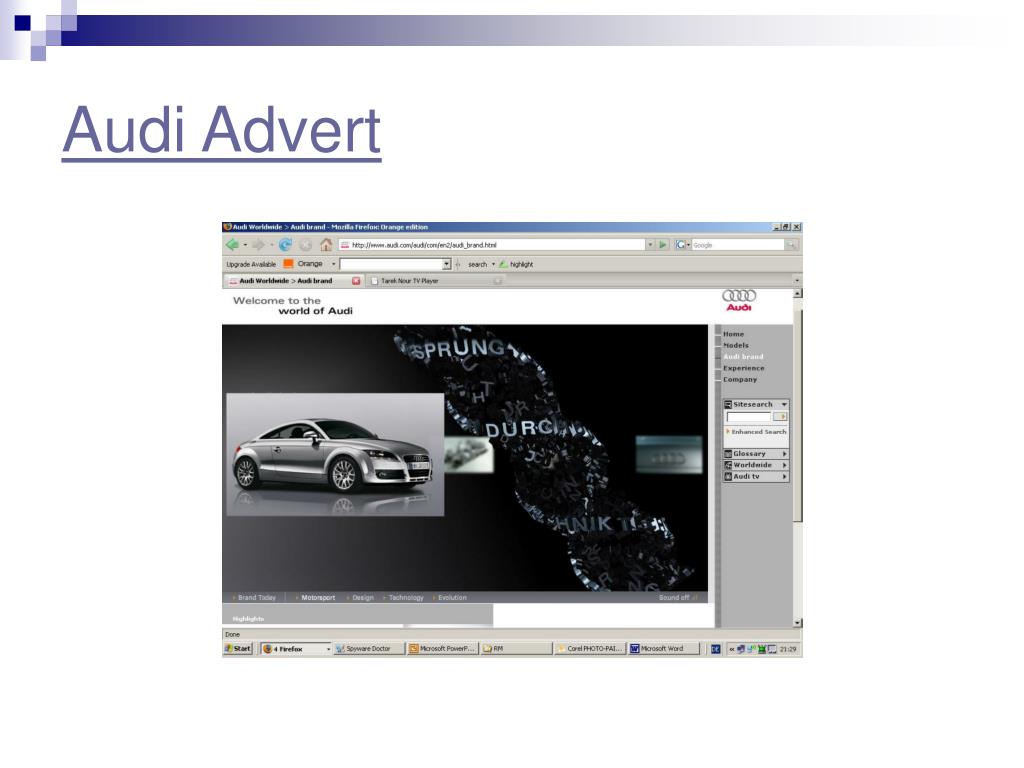This screenshot has width=1024, height=768.
Task: Select the Brand Today section
Action: coord(257,598)
